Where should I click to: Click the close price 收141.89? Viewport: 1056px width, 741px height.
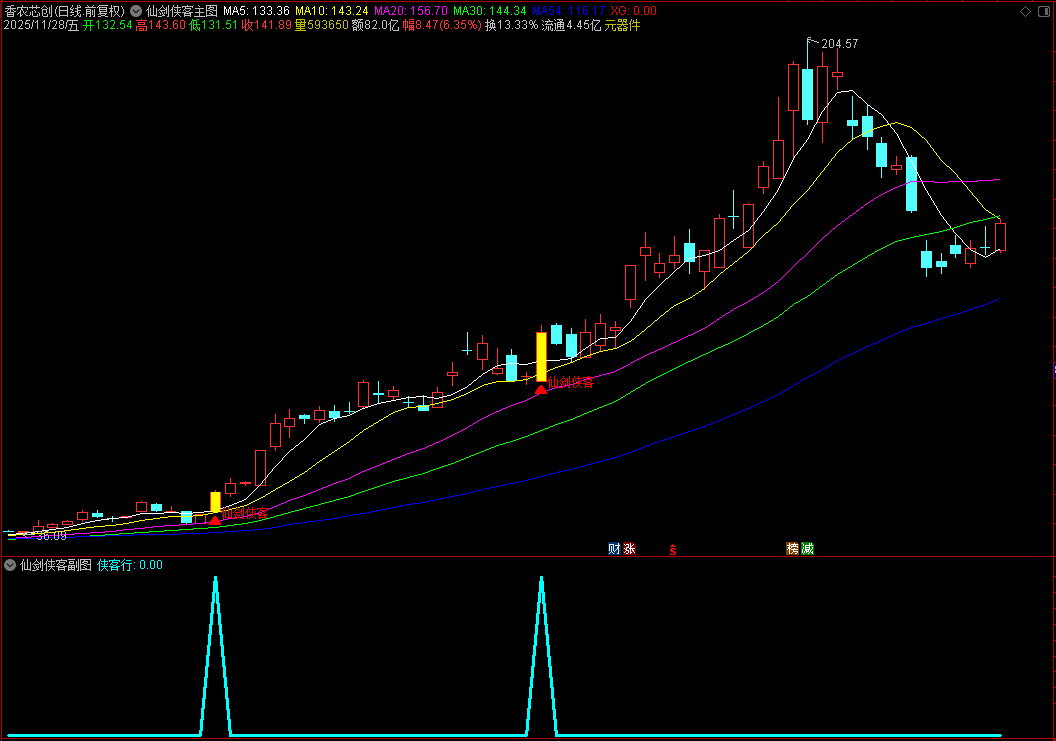click(267, 26)
